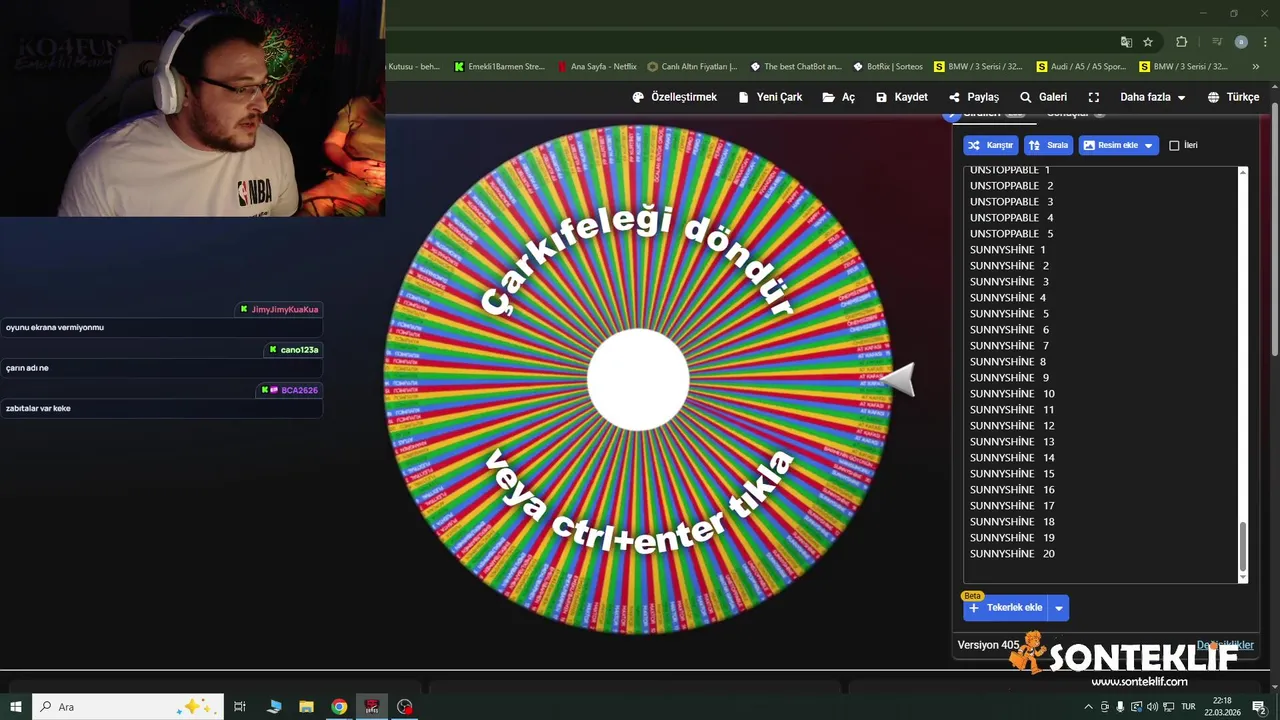Open the taskbar microphone icon
The image size is (1280, 720).
[1120, 707]
